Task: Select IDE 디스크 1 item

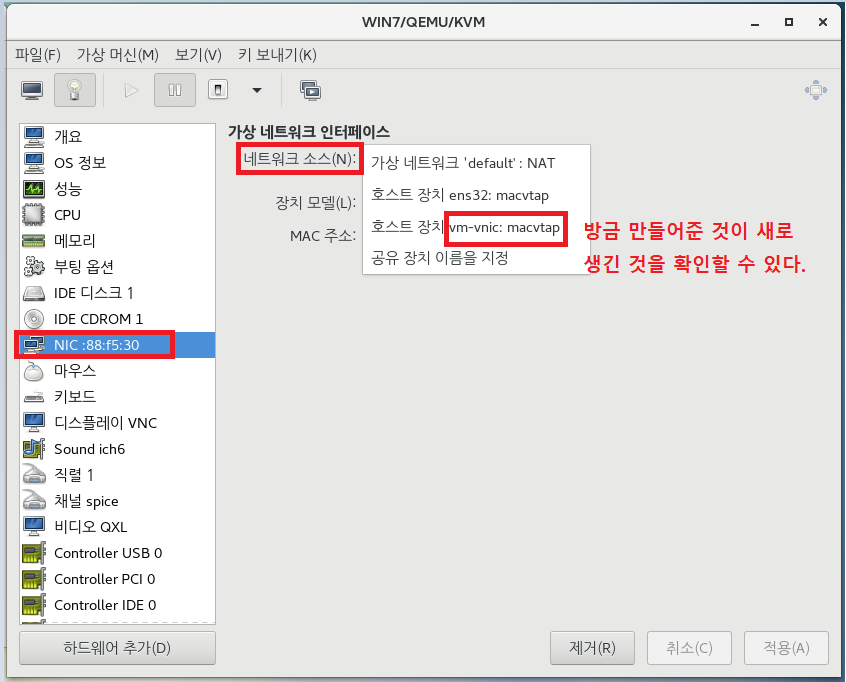Action: coord(118,293)
